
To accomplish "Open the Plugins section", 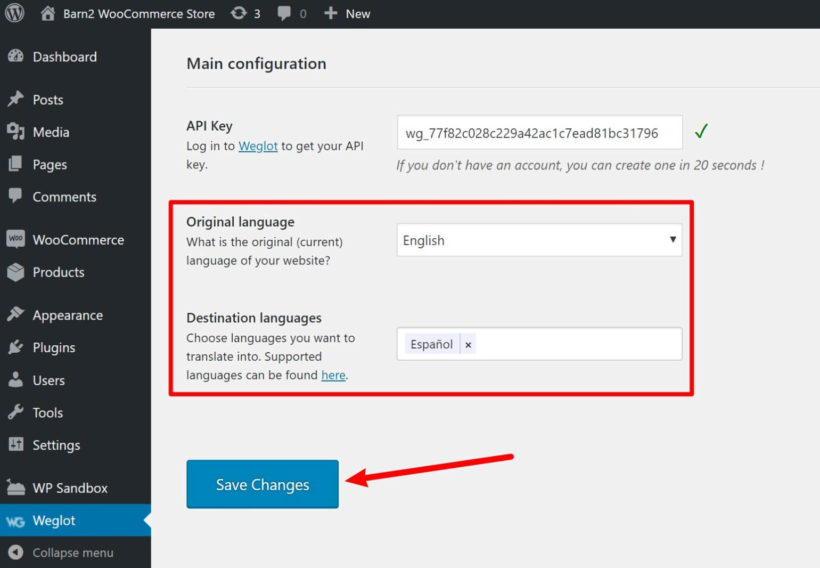I will 53,348.
